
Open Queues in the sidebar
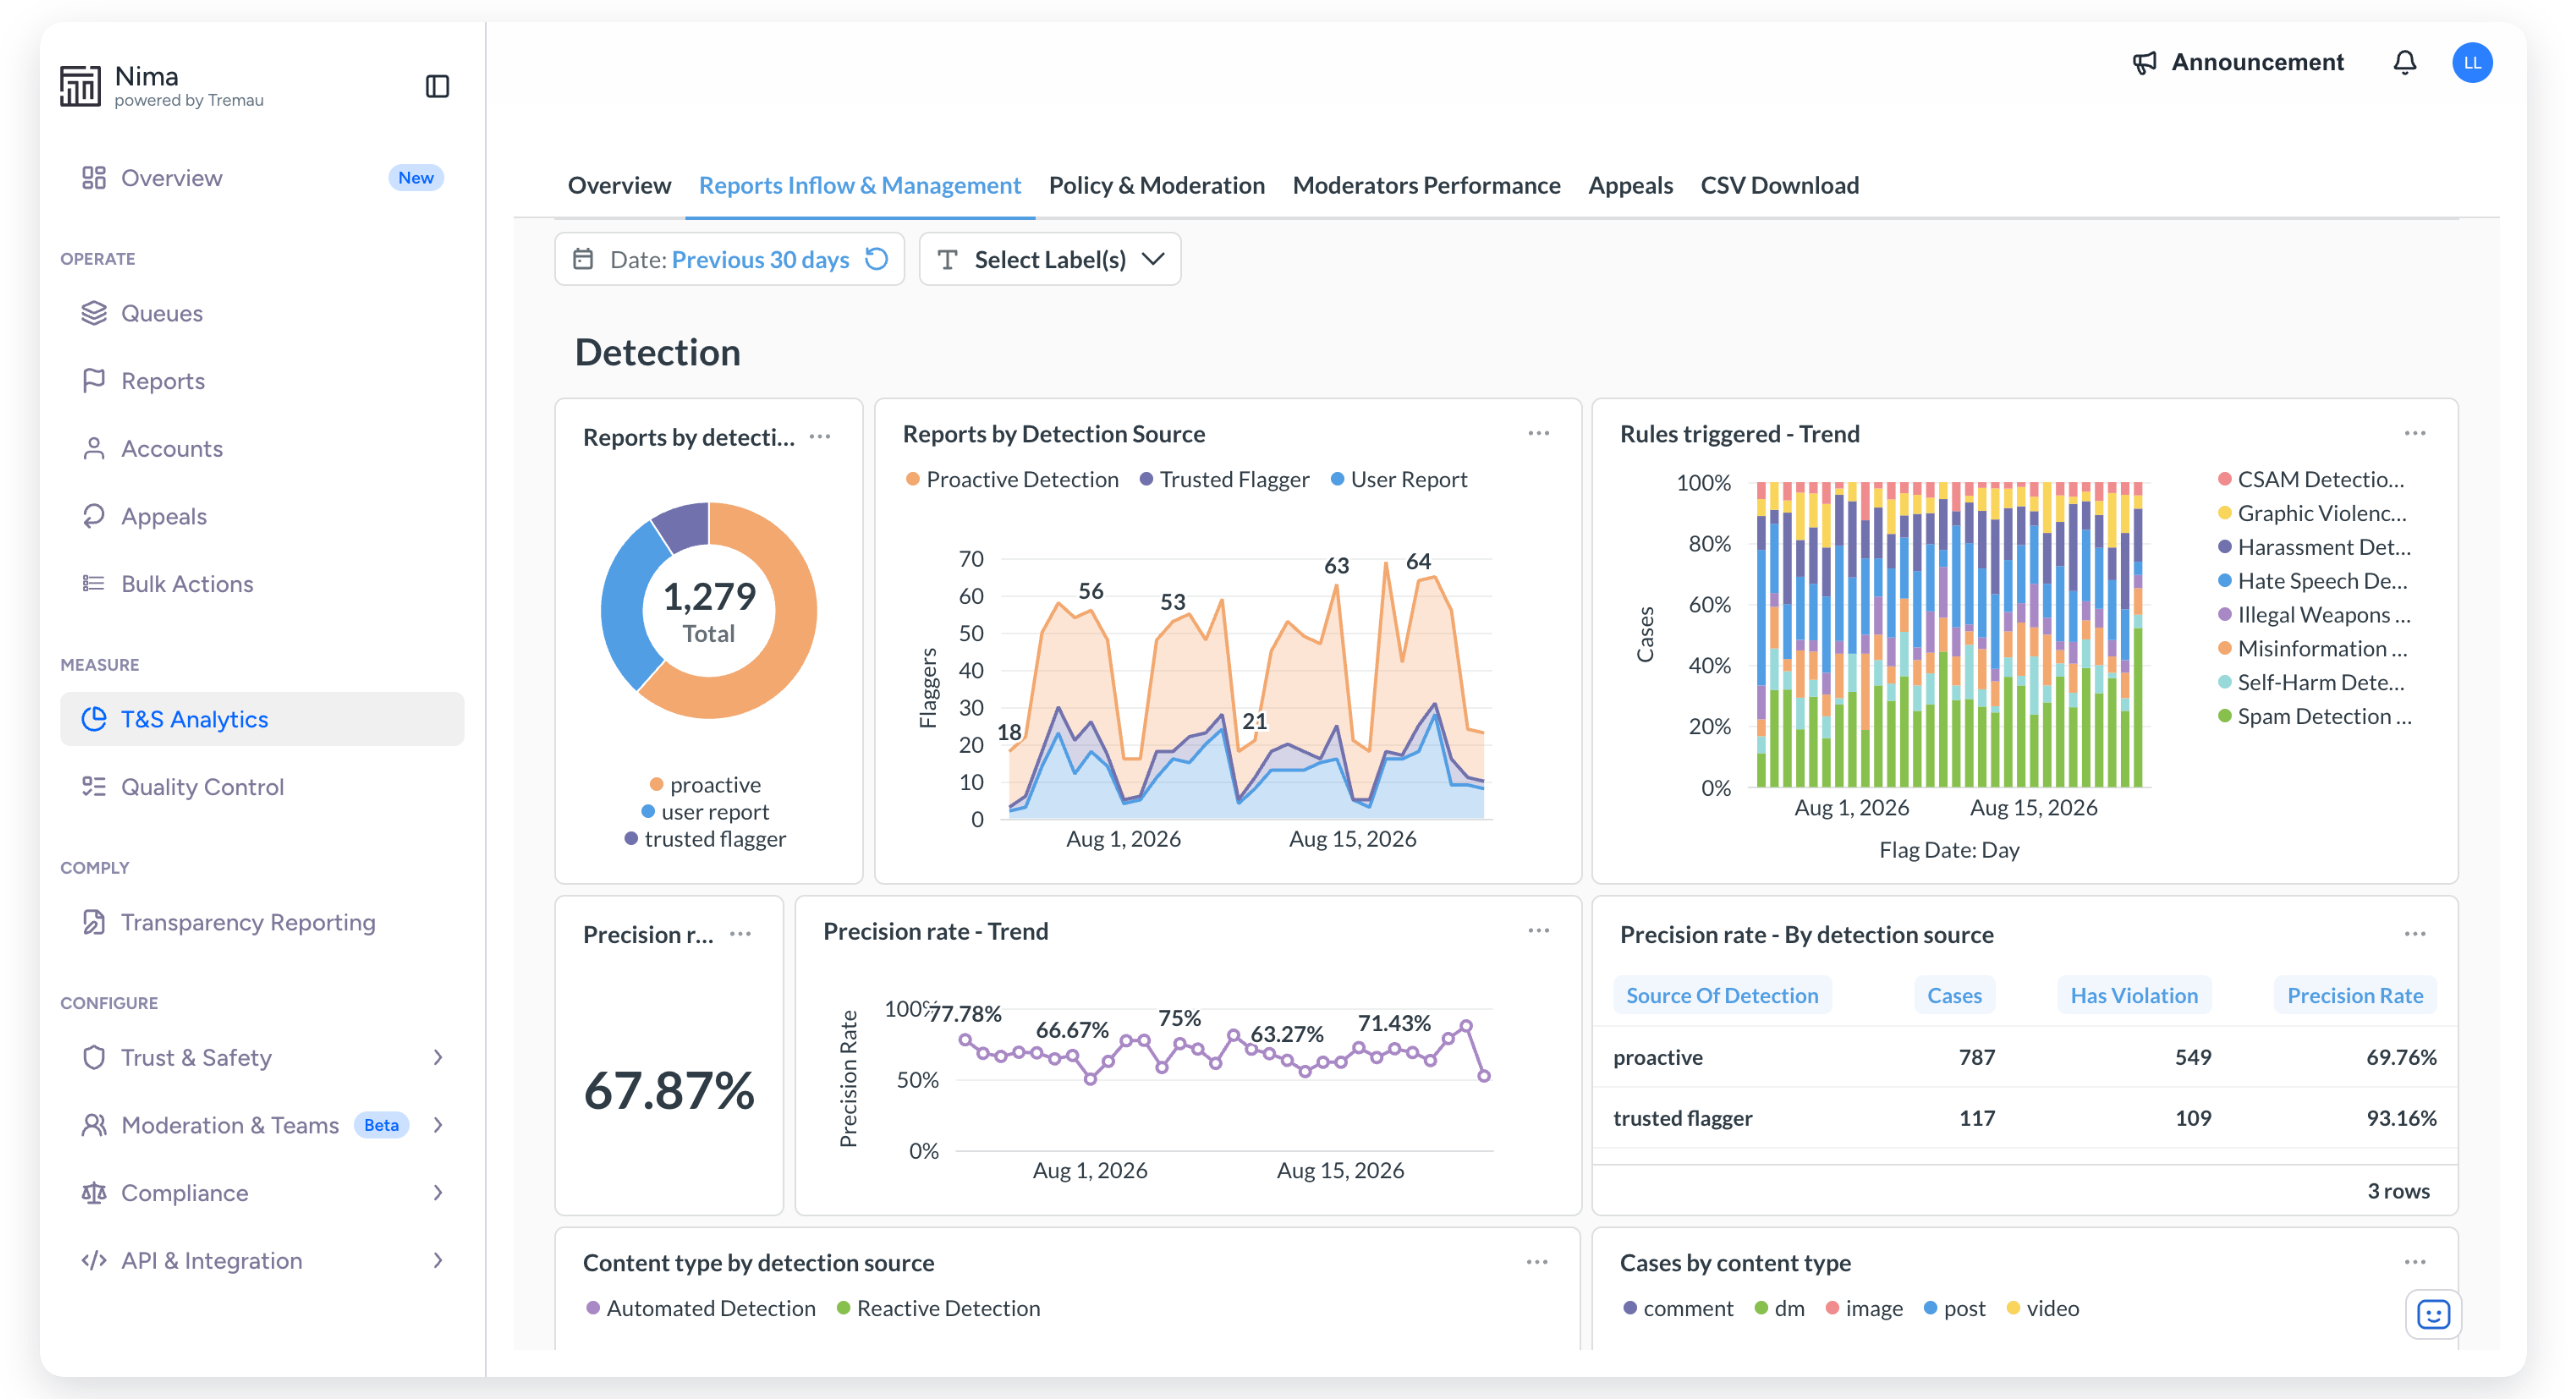262,314
